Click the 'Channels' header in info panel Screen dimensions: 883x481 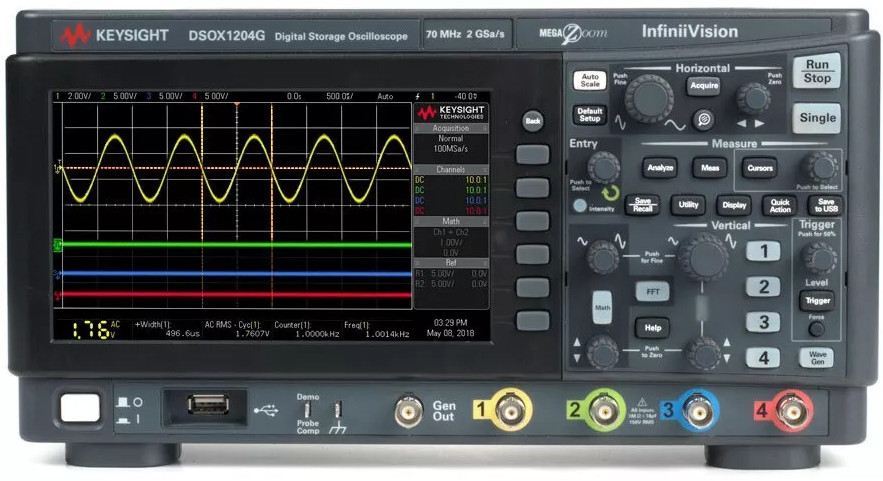(x=451, y=170)
